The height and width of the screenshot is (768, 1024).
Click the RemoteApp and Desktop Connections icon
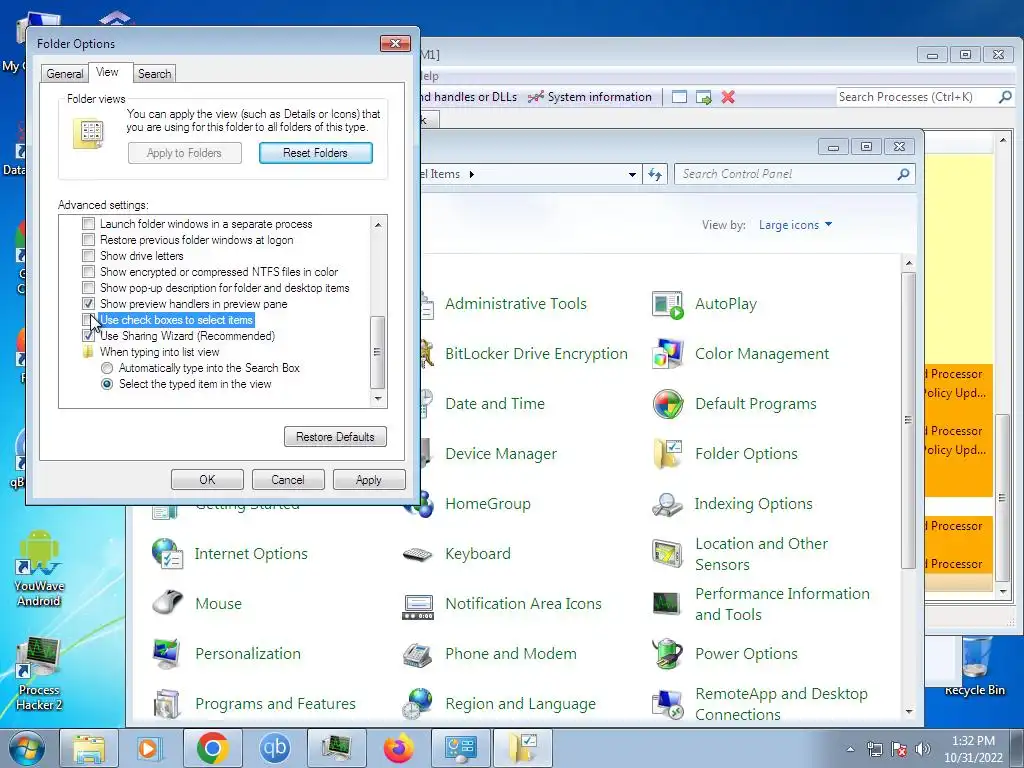click(667, 704)
